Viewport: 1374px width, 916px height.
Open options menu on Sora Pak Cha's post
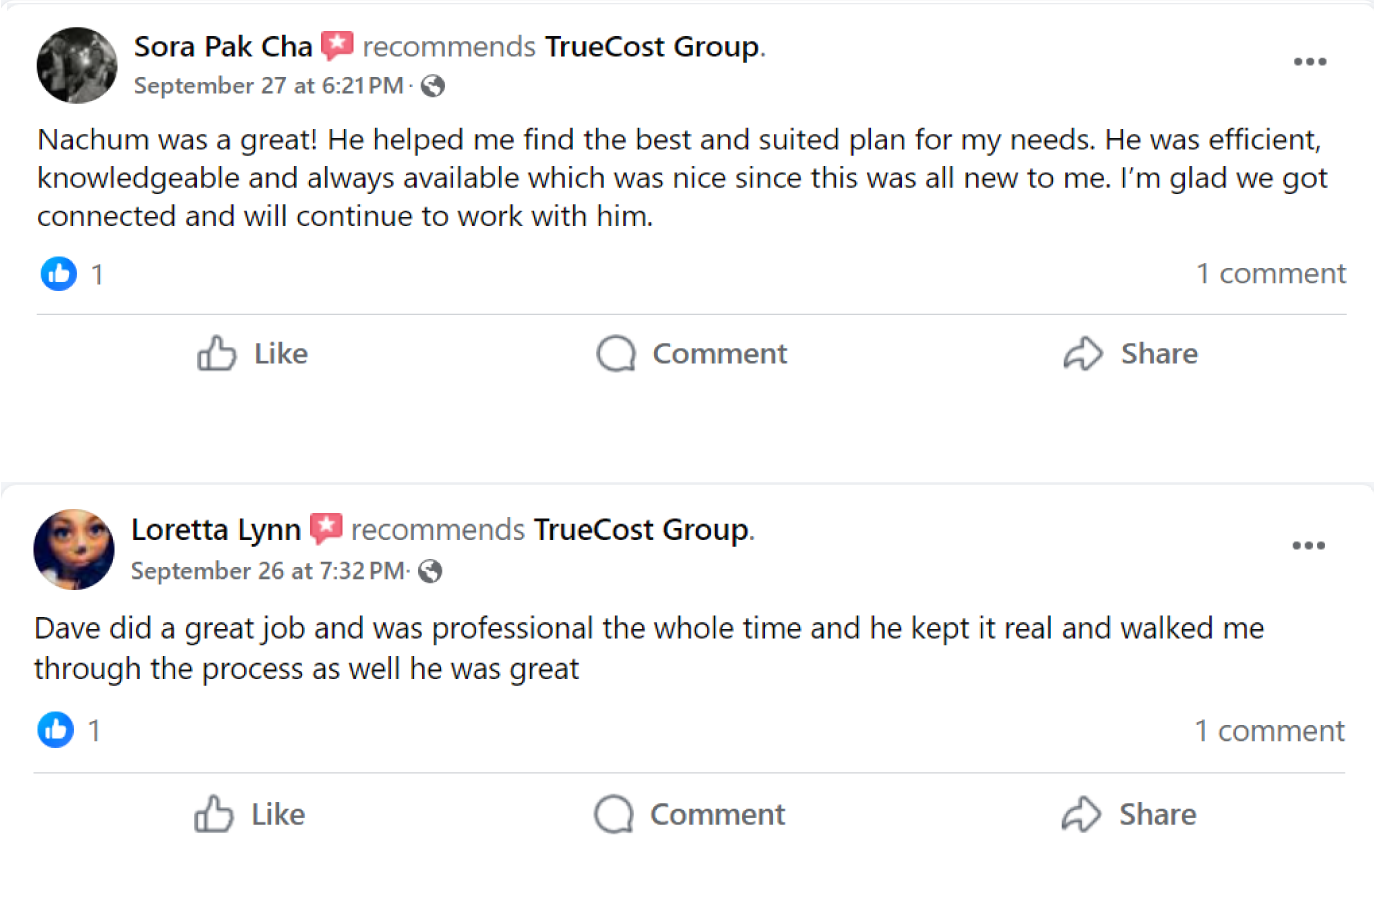[1309, 62]
